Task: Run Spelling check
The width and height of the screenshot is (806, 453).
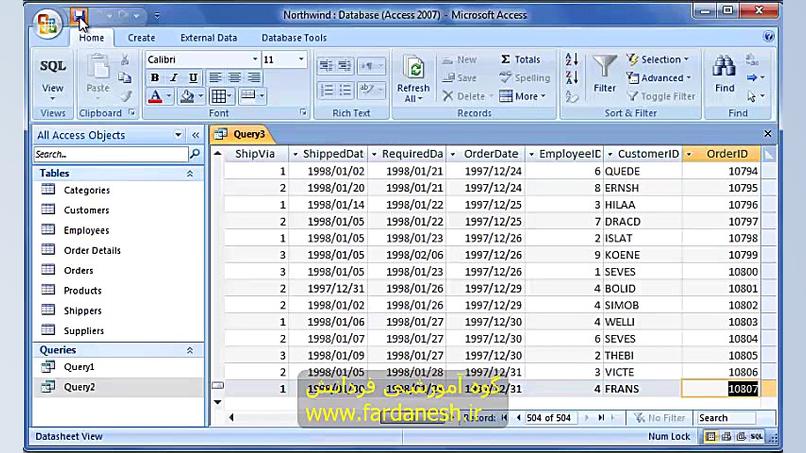Action: (x=524, y=78)
